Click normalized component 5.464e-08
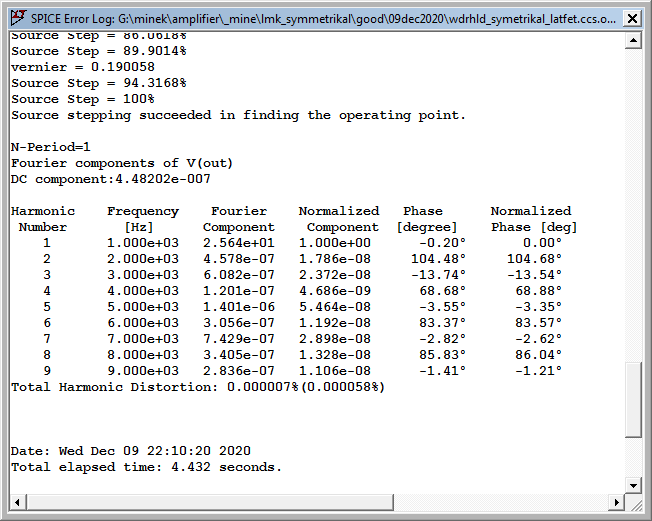Image resolution: width=652 pixels, height=521 pixels. click(335, 307)
